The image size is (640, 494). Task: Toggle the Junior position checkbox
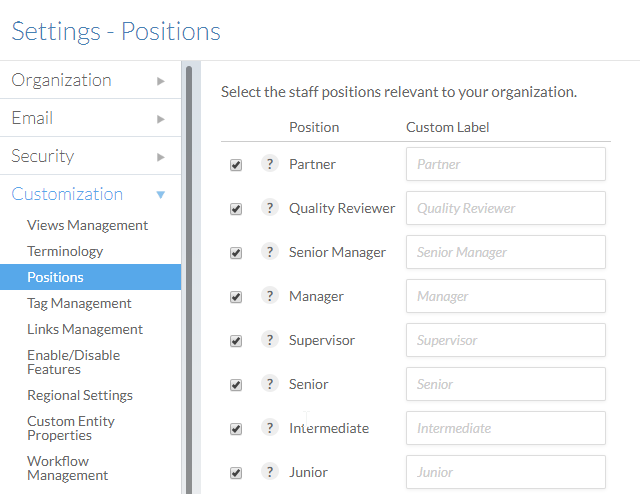pos(236,473)
